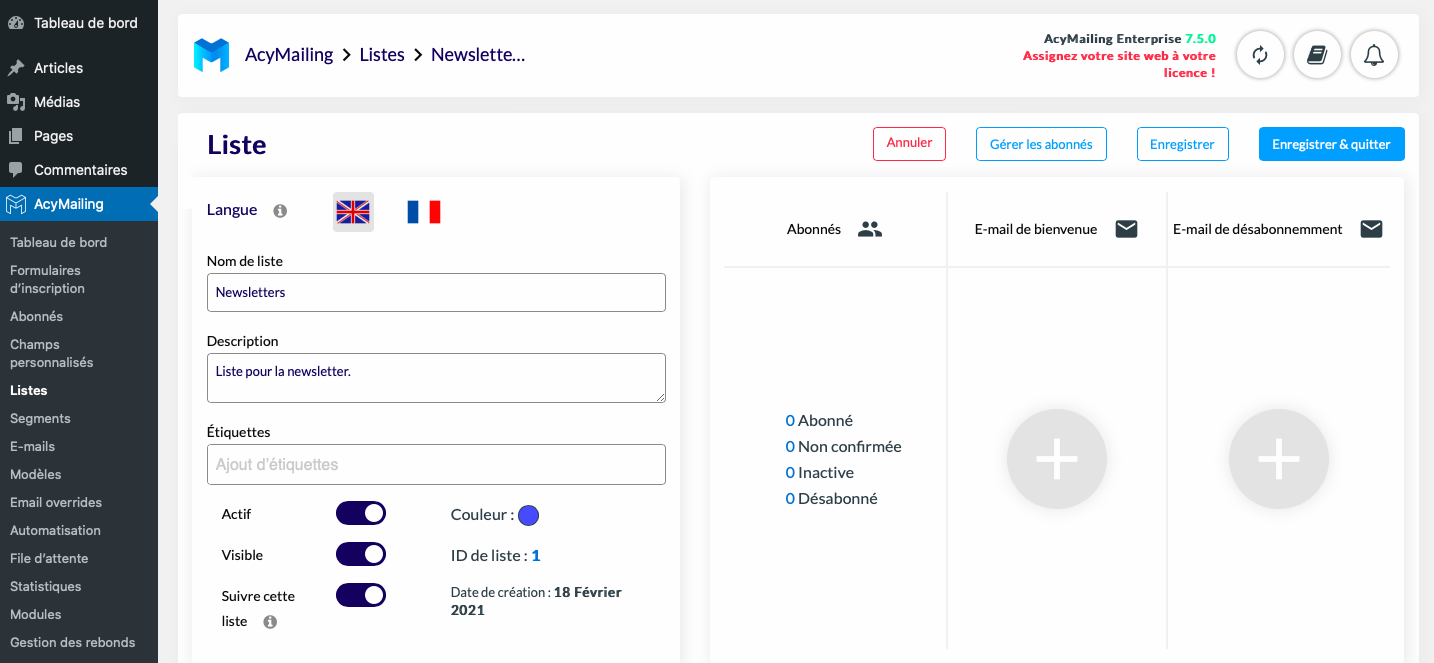Open Segments in the AcyMailing submenu
The height and width of the screenshot is (663, 1434).
[40, 418]
